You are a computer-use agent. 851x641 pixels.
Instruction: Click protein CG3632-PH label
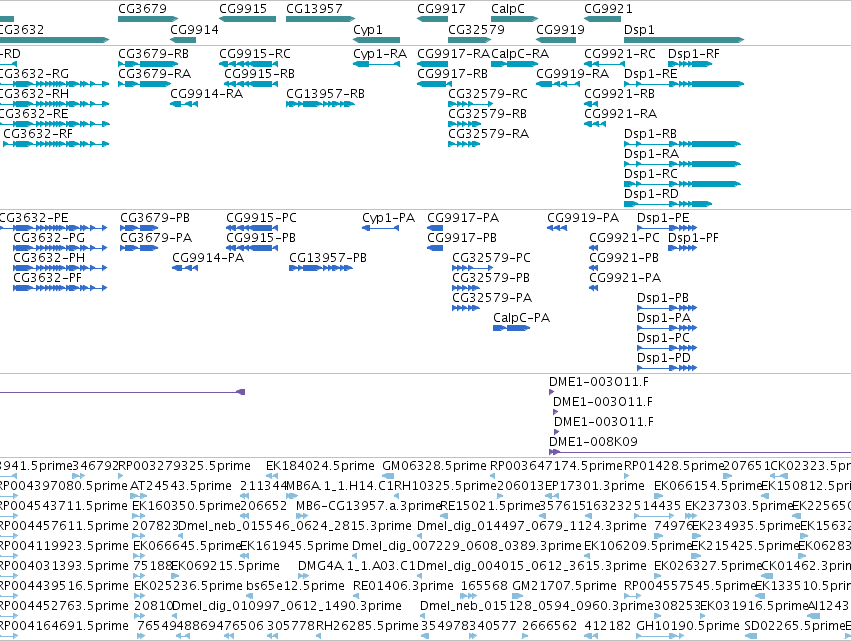(x=49, y=258)
